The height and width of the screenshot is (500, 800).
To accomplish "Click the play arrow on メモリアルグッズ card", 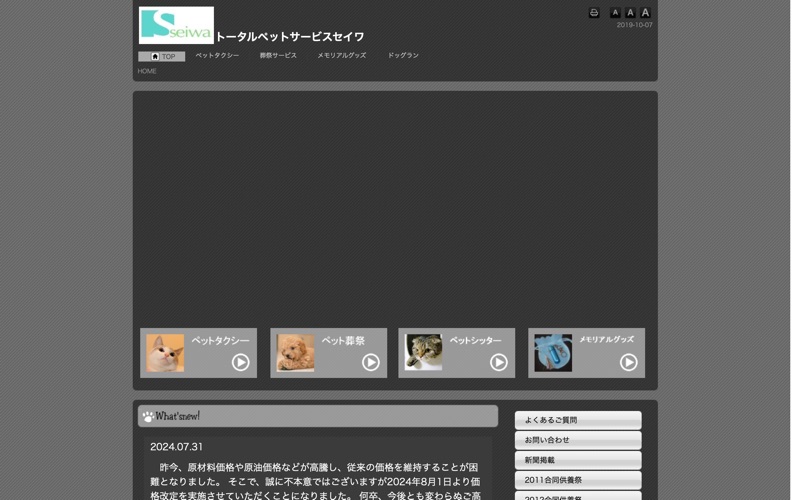I will click(x=629, y=362).
